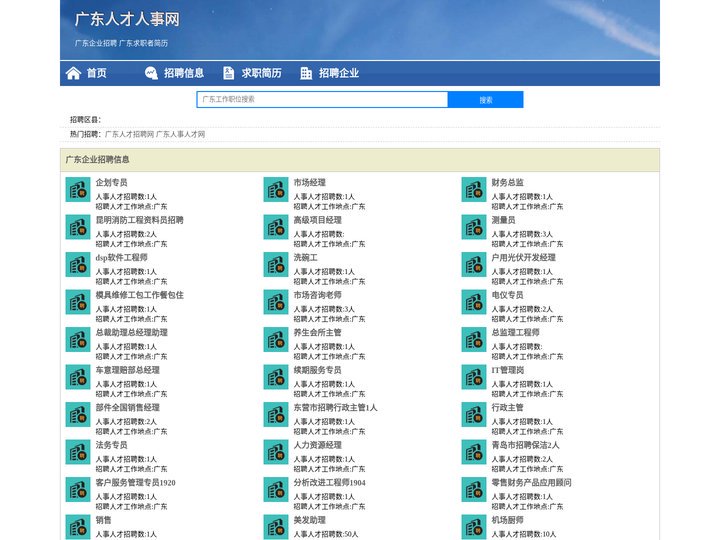Open the 洗碗工 job title link
Image resolution: width=720 pixels, height=540 pixels.
[306, 258]
